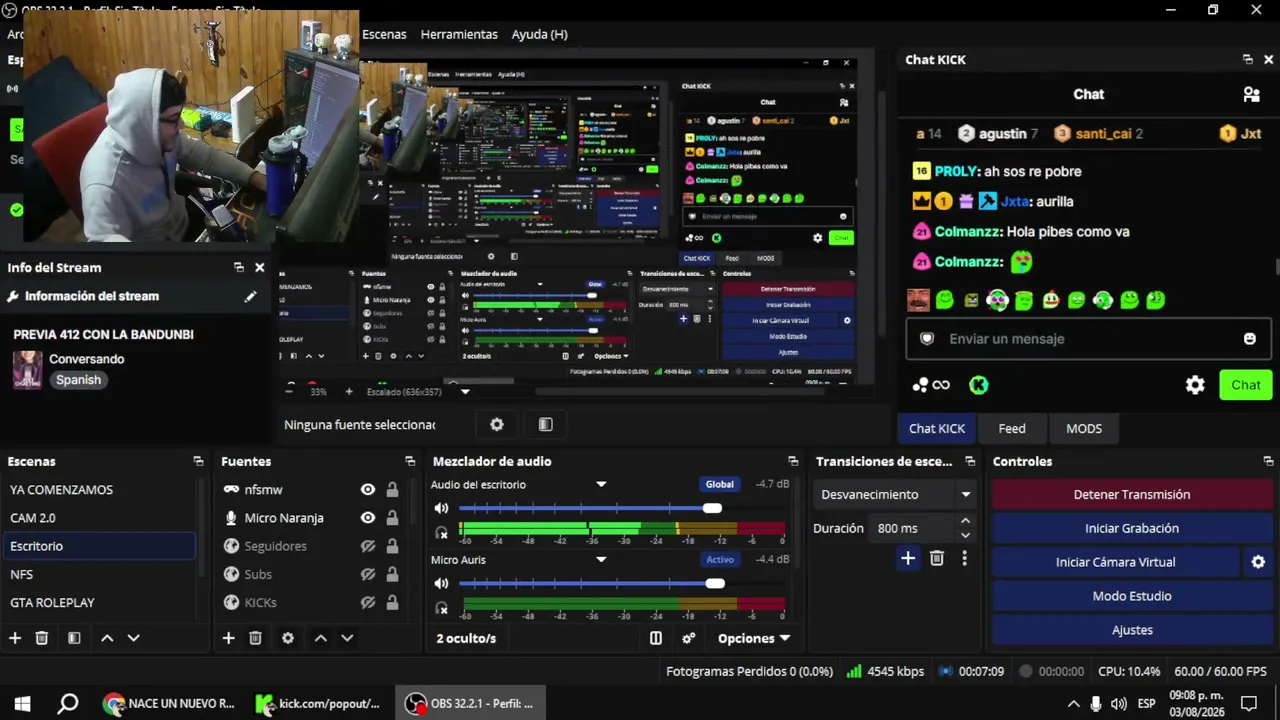Pop out the Controles dock
The width and height of the screenshot is (1280, 720).
tap(1269, 461)
